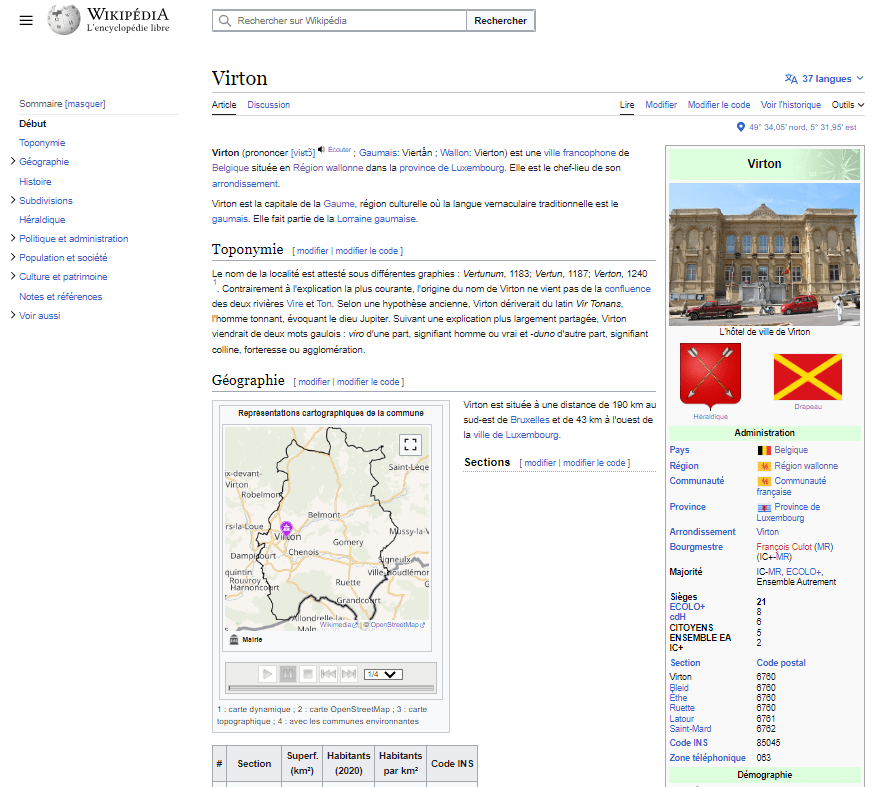The width and height of the screenshot is (873, 787).
Task: Click the purple town hall map marker
Action: click(x=286, y=527)
